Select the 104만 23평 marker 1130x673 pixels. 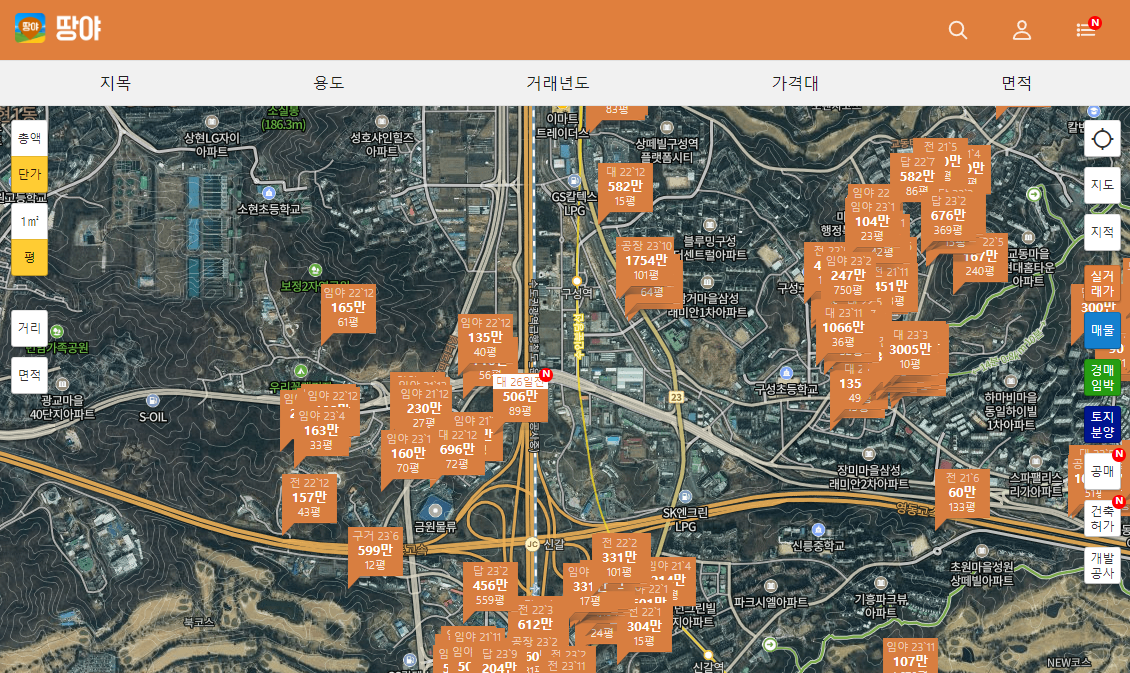point(872,223)
